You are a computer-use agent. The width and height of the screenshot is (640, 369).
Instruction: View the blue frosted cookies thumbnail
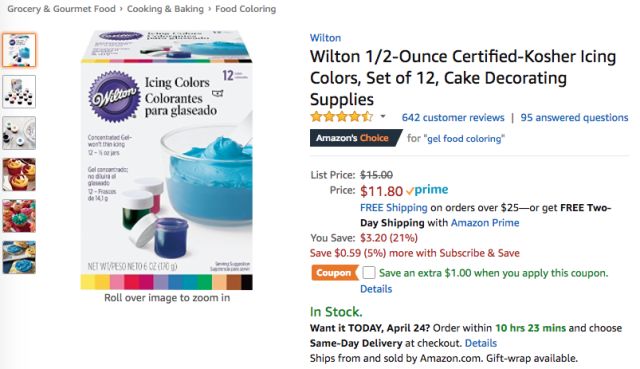pos(19,257)
